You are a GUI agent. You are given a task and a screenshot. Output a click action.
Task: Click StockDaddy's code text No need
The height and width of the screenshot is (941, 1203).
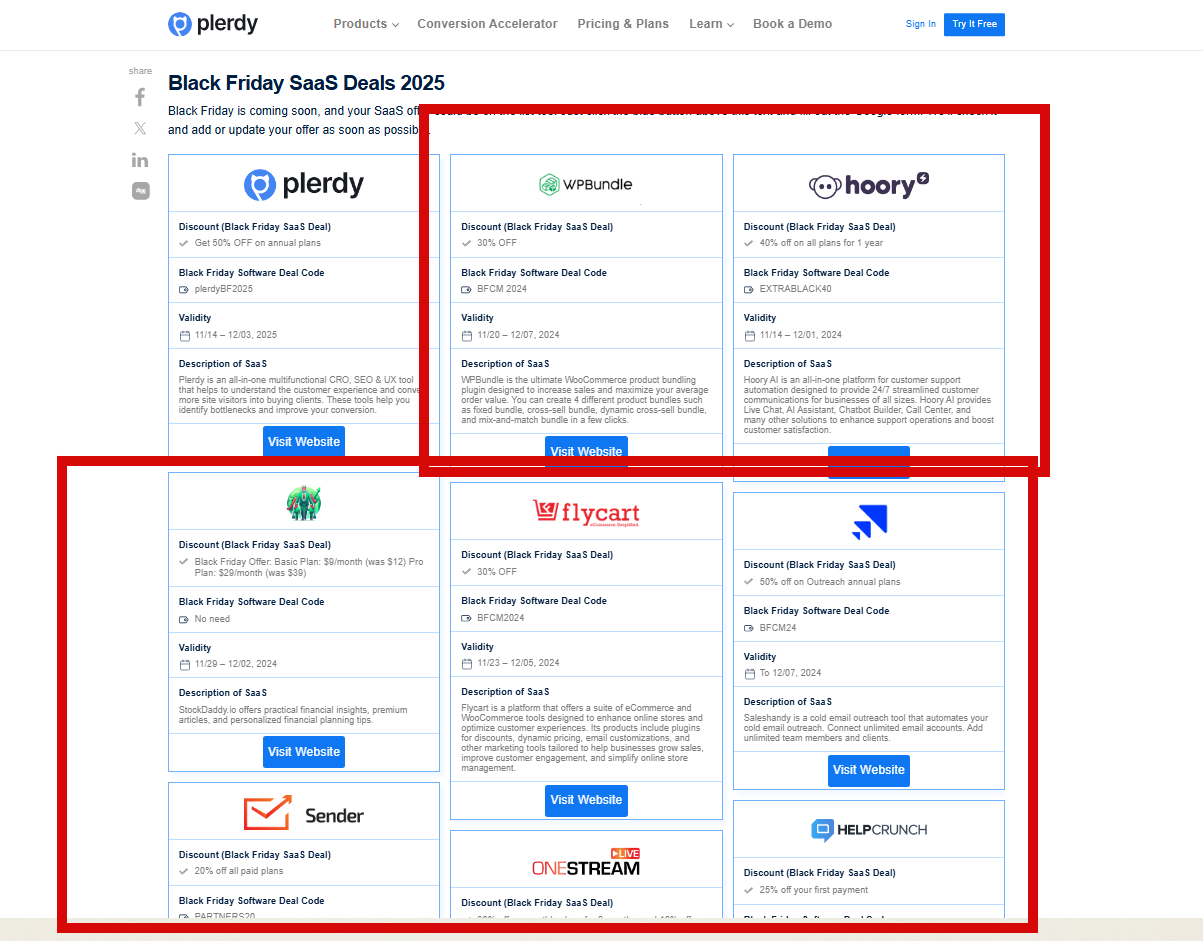click(x=212, y=619)
